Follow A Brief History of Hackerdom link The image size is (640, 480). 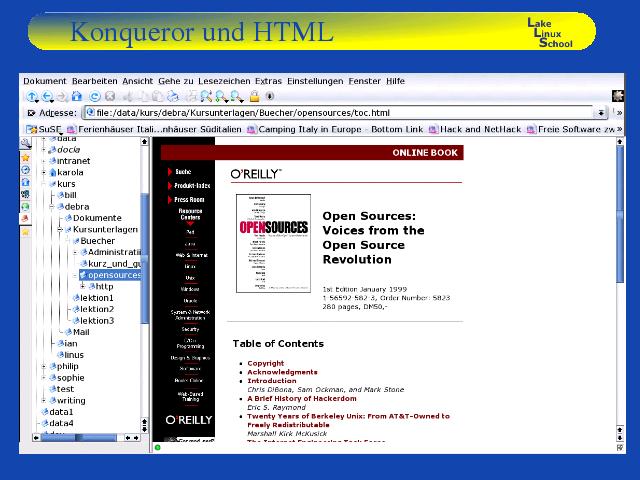(302, 398)
